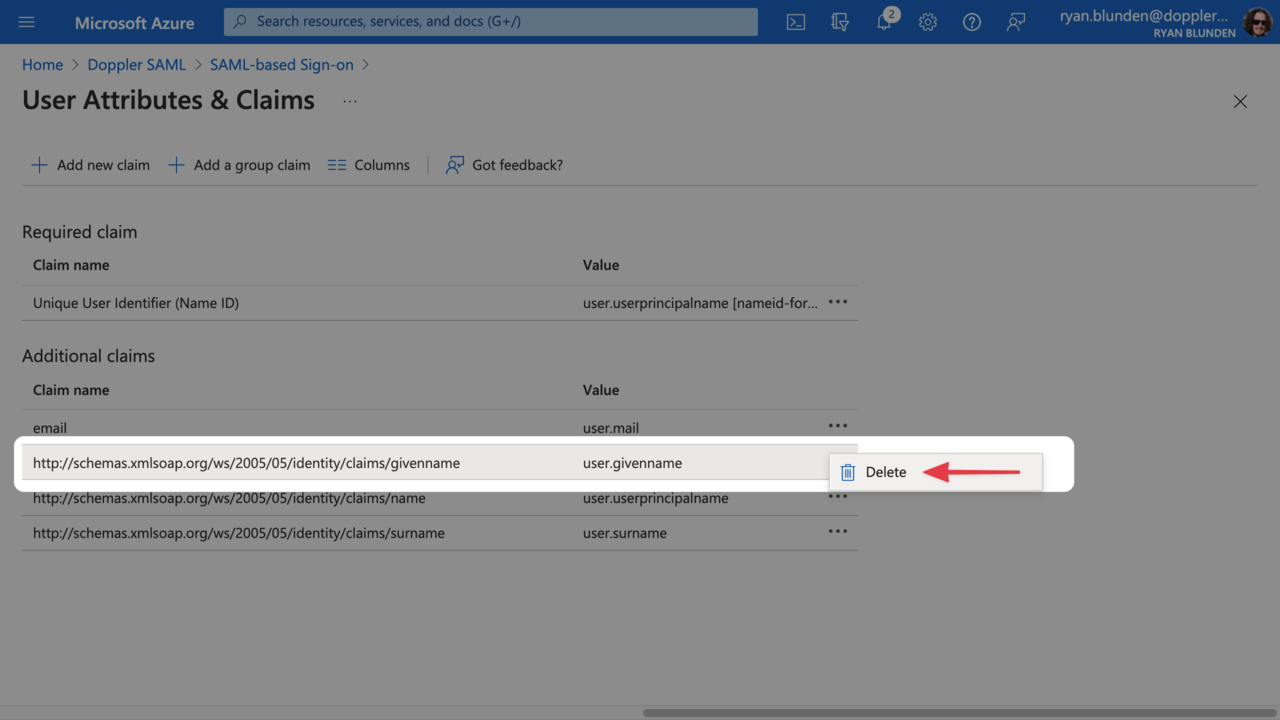Select the claims/name claim URL
This screenshot has height=720, width=1280.
tap(229, 498)
